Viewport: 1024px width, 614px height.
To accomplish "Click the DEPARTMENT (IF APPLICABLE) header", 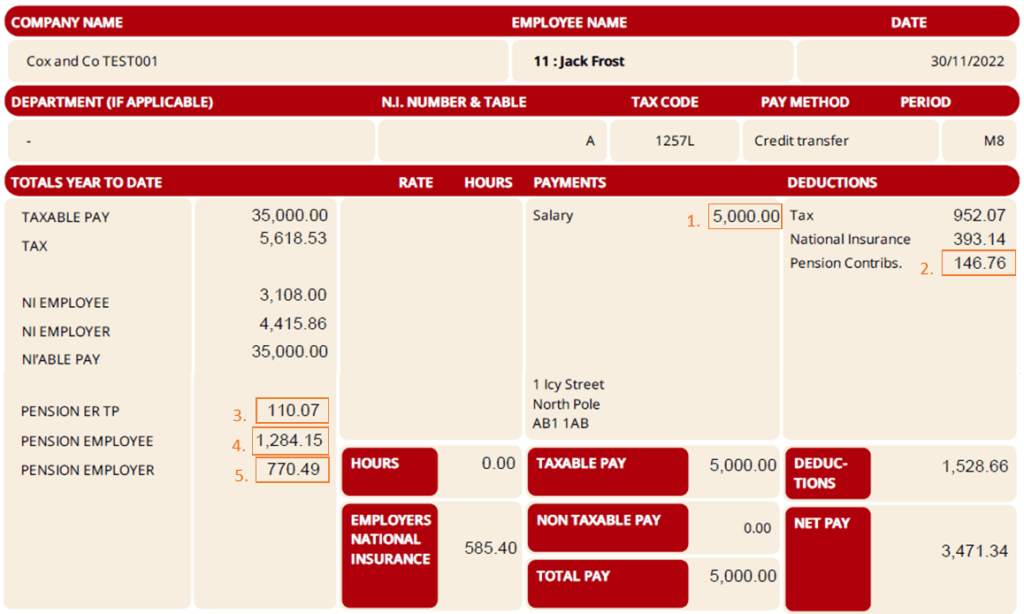I will click(112, 103).
